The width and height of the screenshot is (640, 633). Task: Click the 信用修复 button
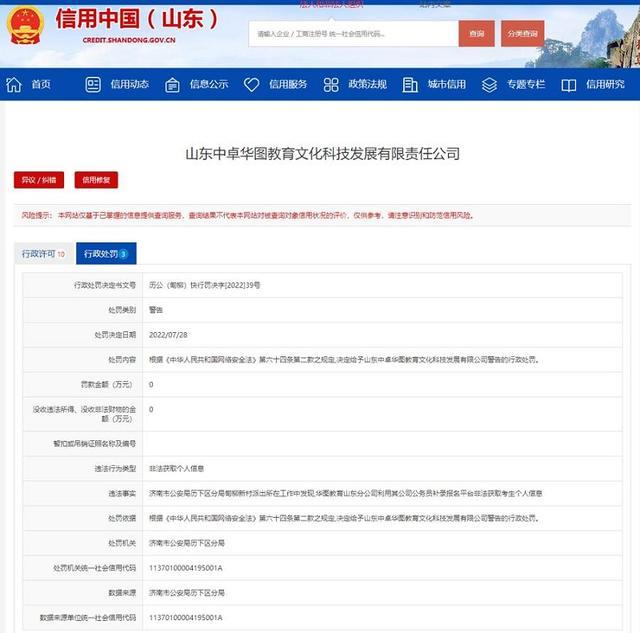[x=96, y=180]
